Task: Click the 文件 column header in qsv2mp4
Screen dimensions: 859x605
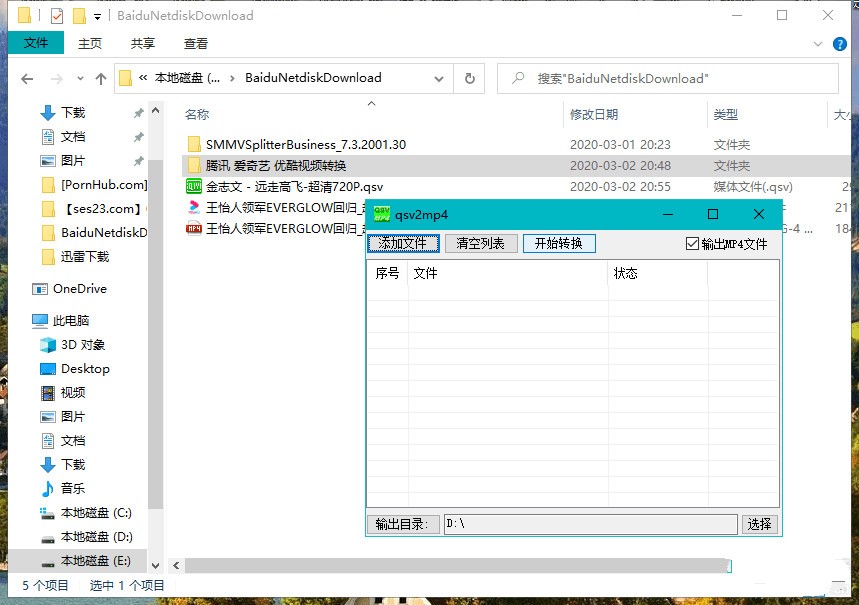Action: [x=508, y=273]
